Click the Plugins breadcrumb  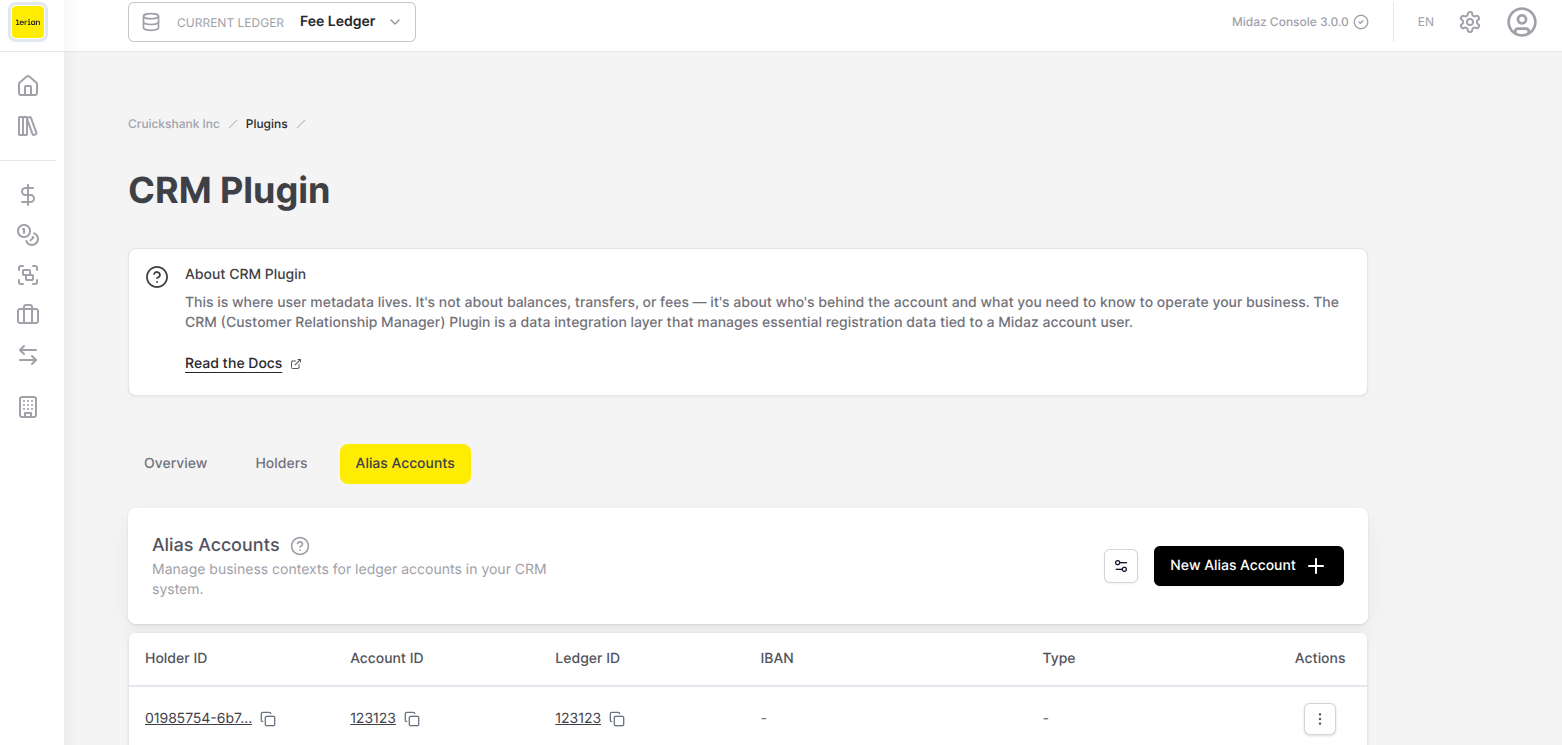pos(267,124)
